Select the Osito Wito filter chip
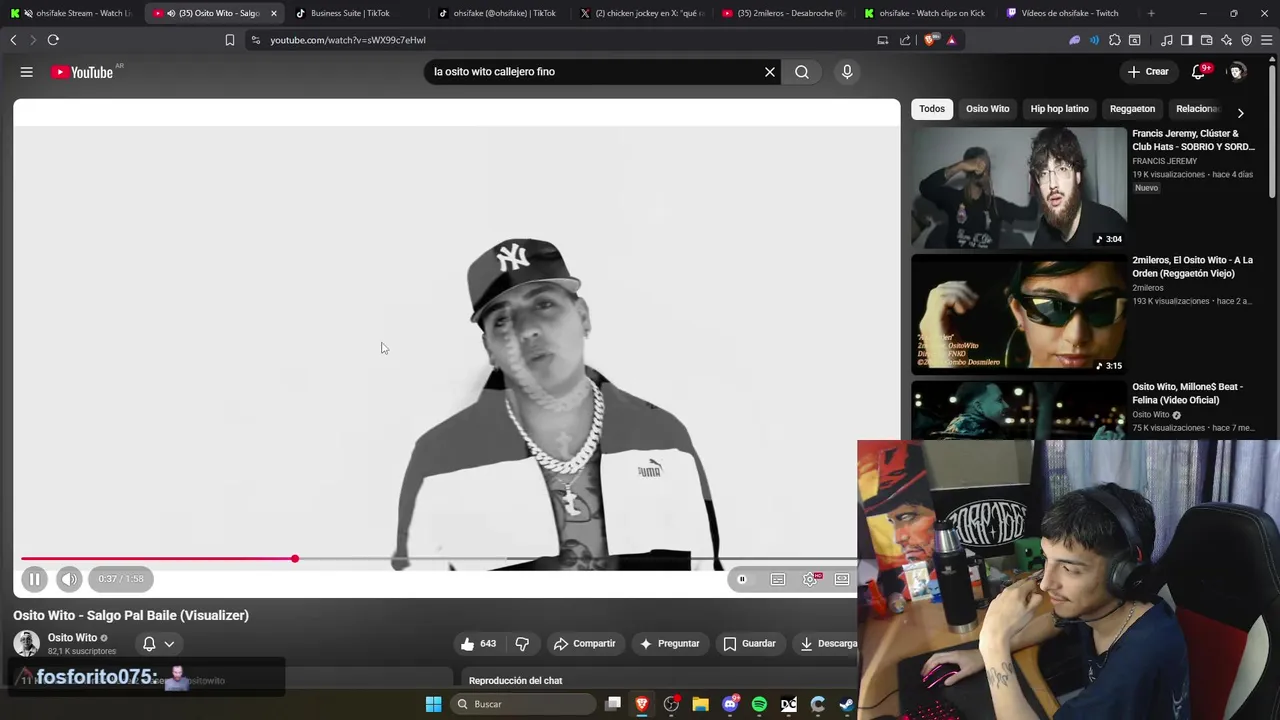 click(x=987, y=109)
